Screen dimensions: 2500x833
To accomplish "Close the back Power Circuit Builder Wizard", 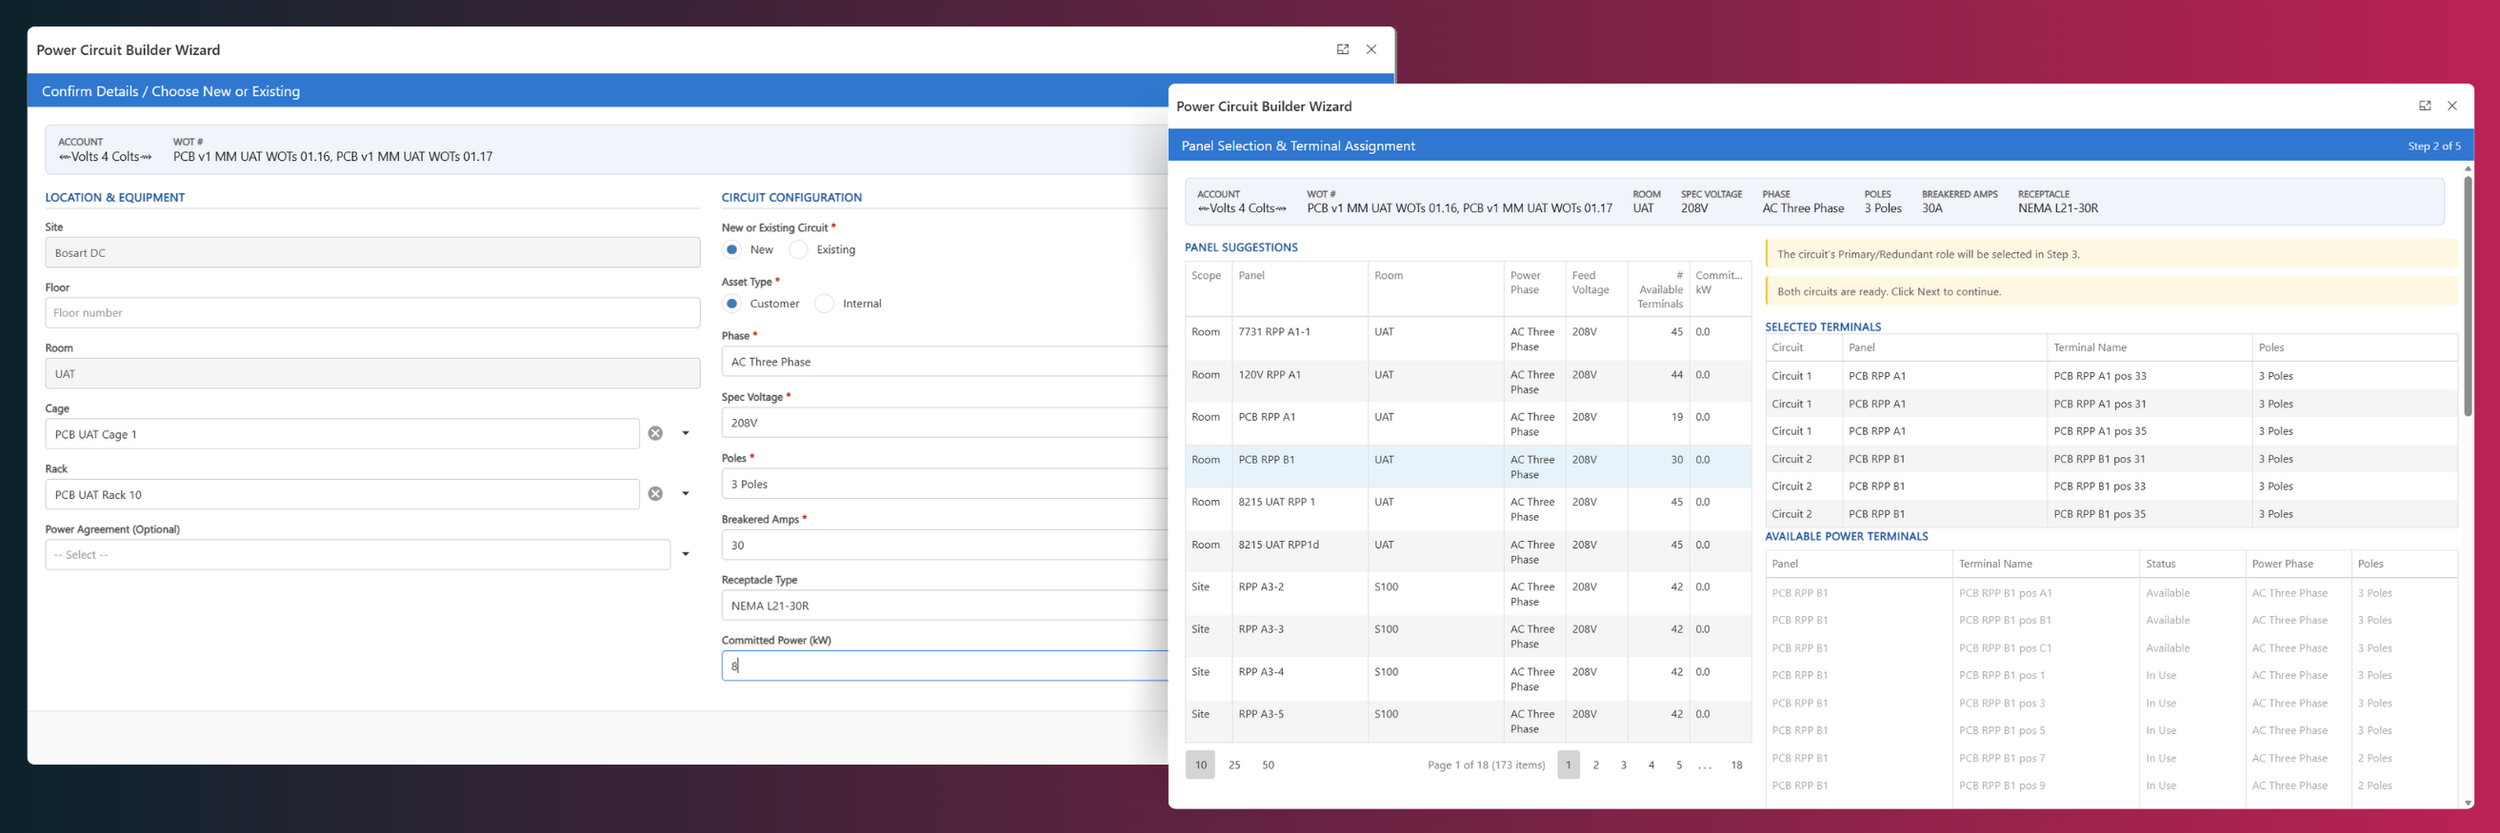I will 1371,49.
